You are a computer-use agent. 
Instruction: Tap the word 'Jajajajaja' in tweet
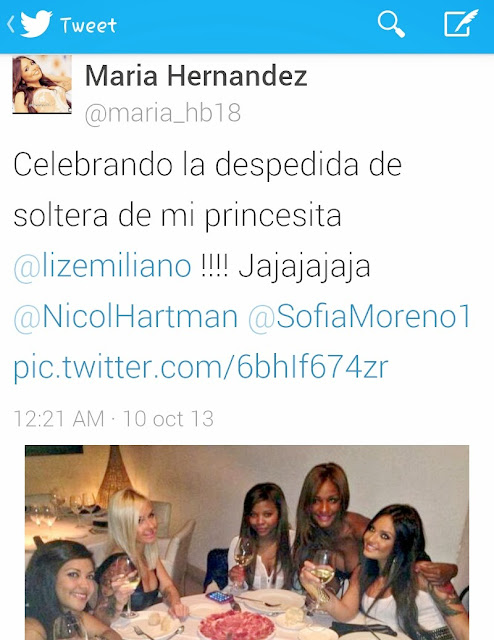305,268
